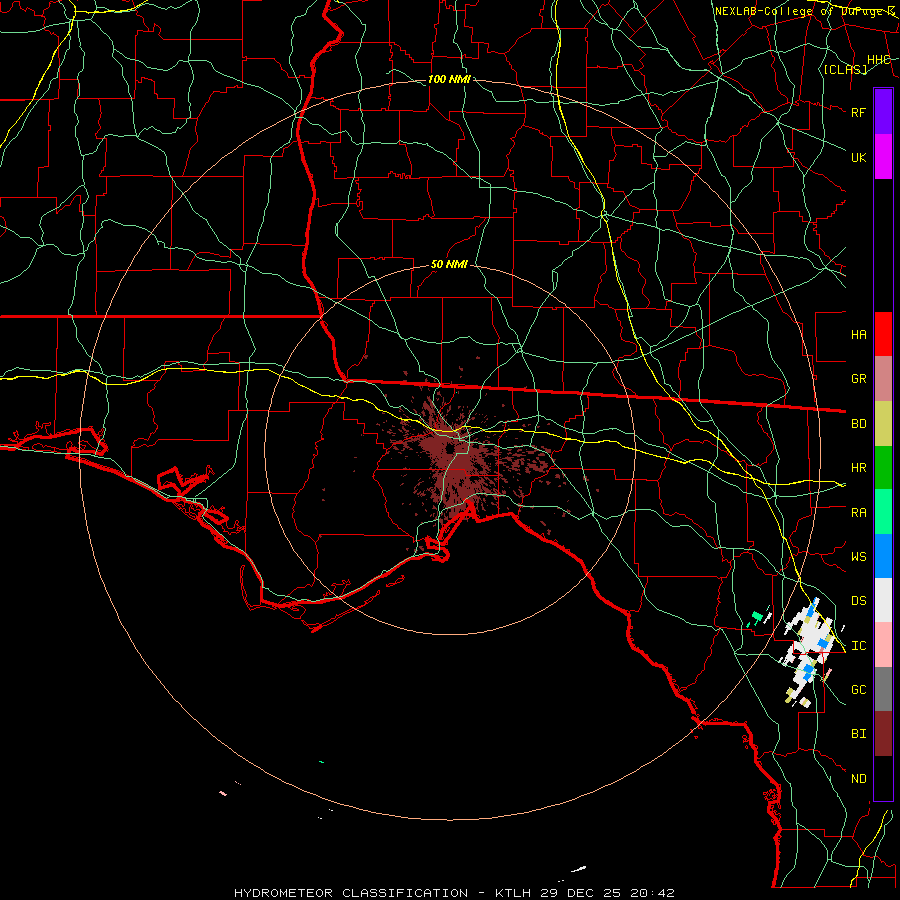Click the brown biological echo cluster near radar center
The image size is (900, 900).
tap(459, 459)
